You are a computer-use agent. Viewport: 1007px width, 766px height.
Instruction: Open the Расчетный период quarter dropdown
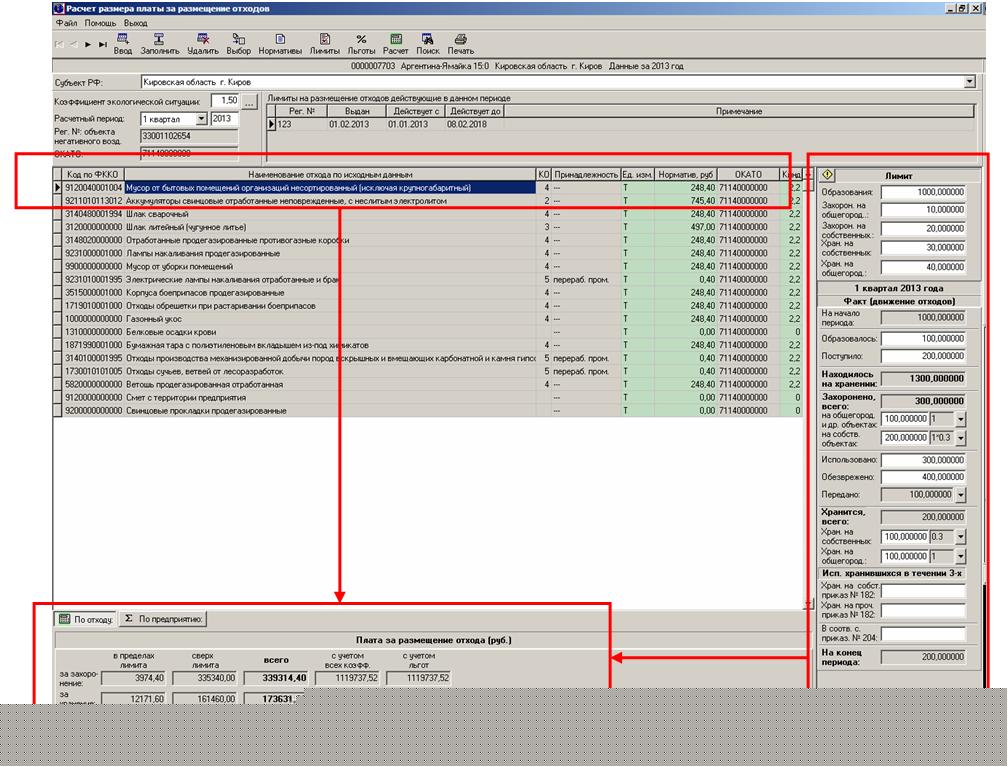[x=201, y=119]
